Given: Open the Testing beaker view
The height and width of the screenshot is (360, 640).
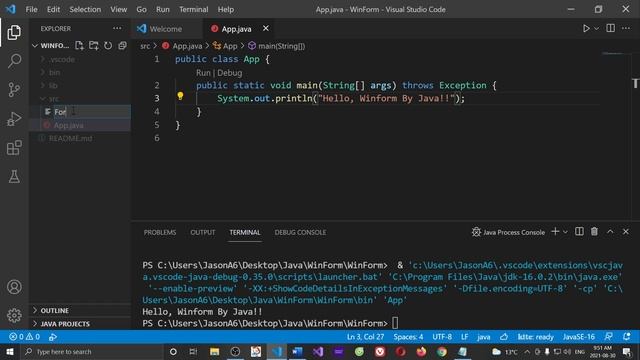Looking at the screenshot, I should 14,177.
